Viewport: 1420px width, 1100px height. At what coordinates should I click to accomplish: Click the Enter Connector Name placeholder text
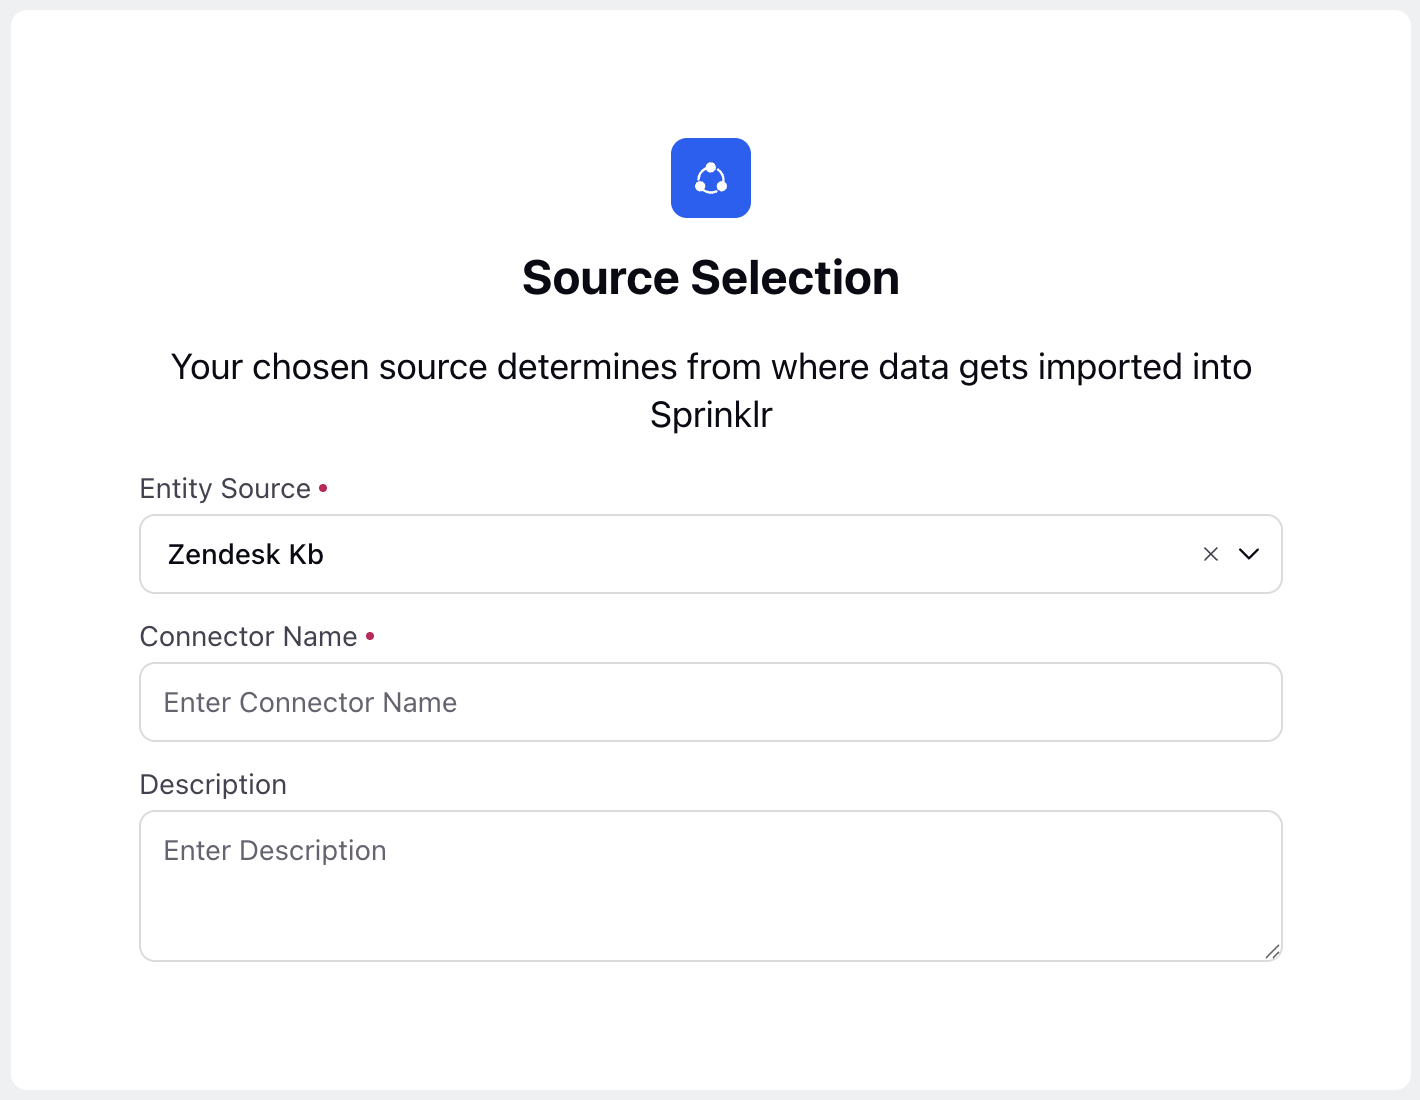[x=310, y=702]
